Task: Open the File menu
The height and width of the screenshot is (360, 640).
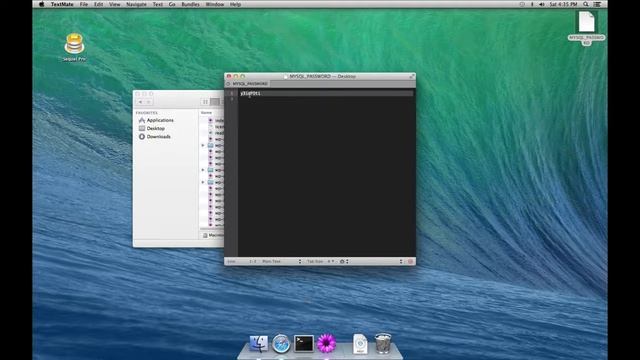Action: (x=84, y=4)
